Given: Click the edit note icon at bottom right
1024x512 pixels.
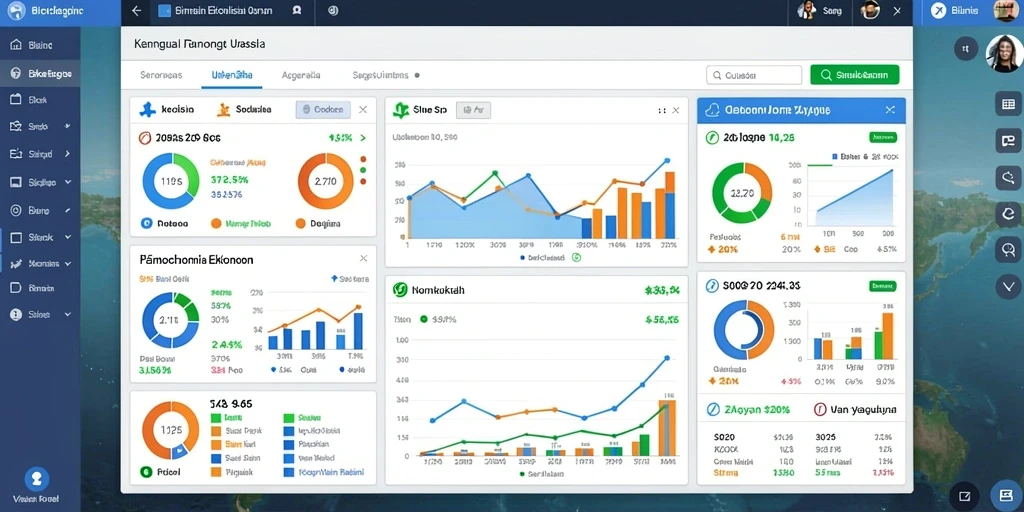Looking at the screenshot, I should click(x=965, y=496).
